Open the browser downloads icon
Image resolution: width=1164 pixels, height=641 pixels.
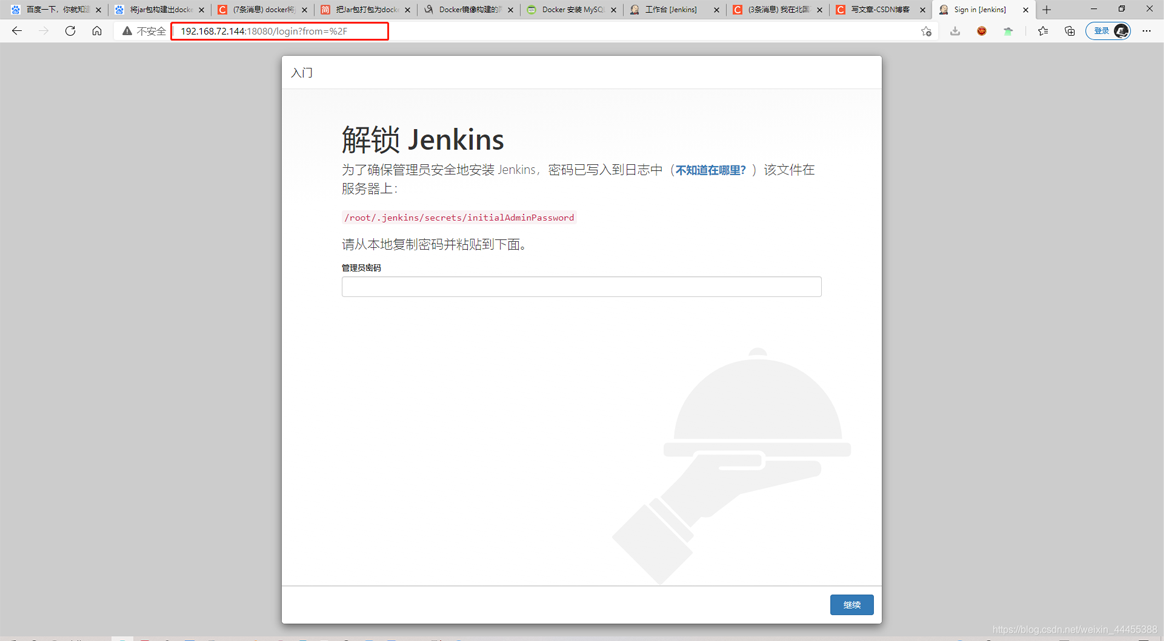coord(955,31)
